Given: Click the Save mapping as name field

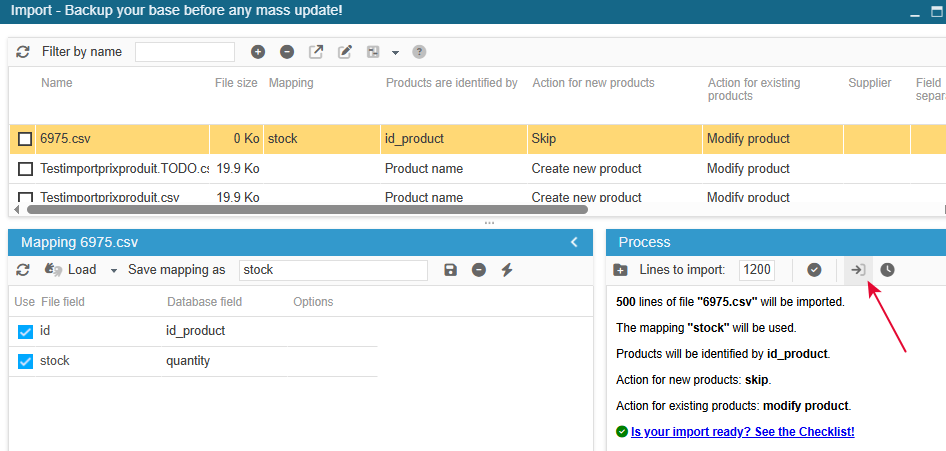Looking at the screenshot, I should click(333, 270).
